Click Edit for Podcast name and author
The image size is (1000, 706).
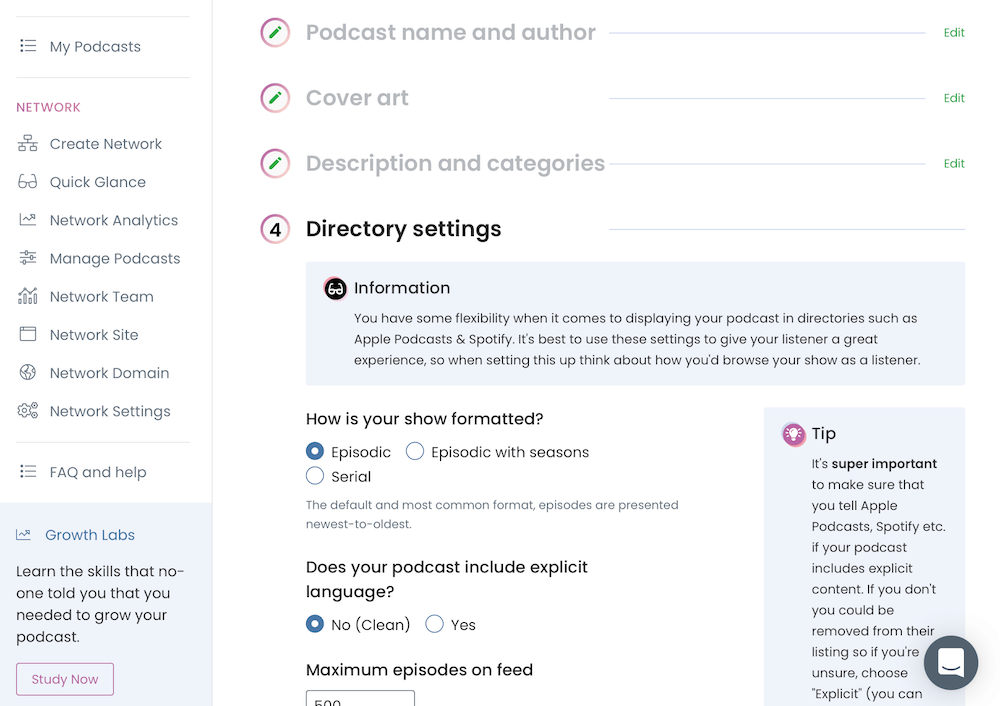(953, 33)
